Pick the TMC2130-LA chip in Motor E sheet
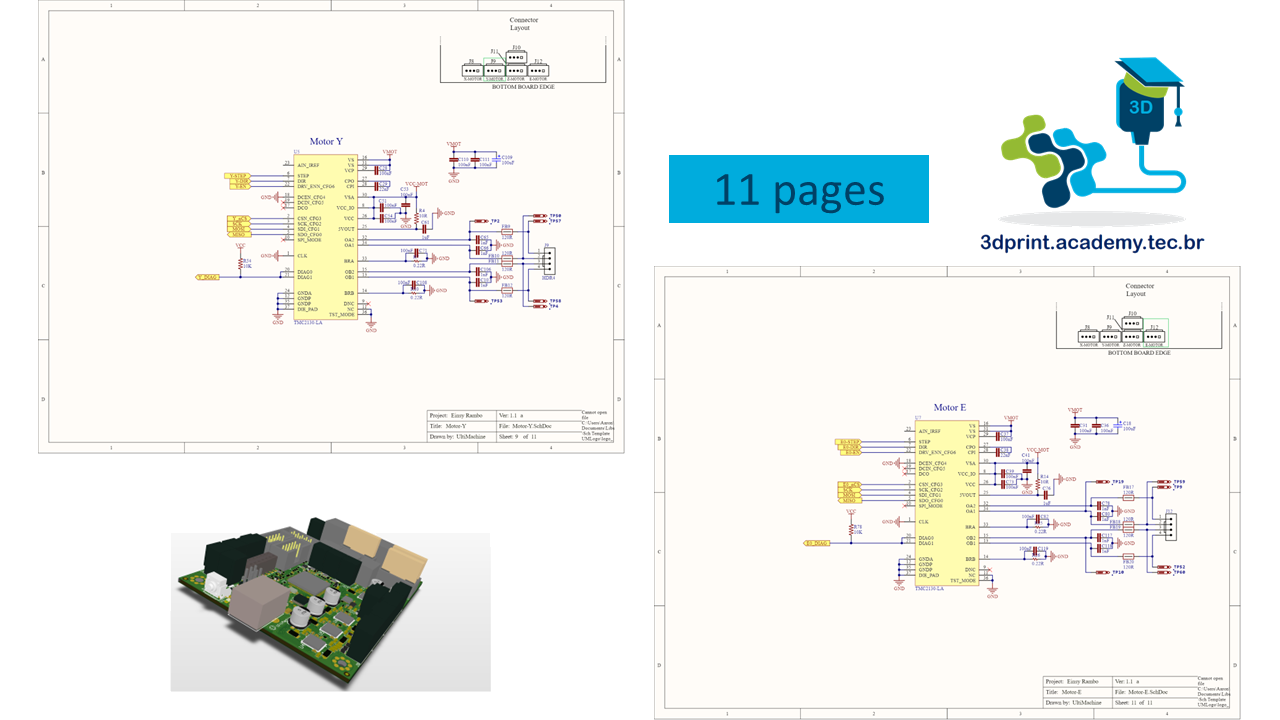 point(948,505)
